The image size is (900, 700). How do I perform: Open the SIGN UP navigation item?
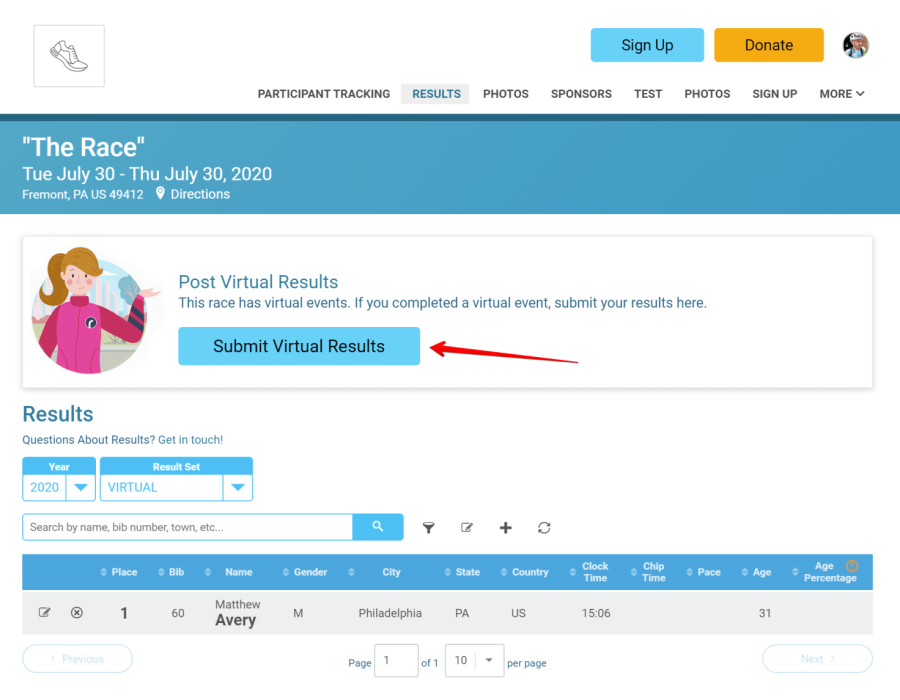pos(774,94)
